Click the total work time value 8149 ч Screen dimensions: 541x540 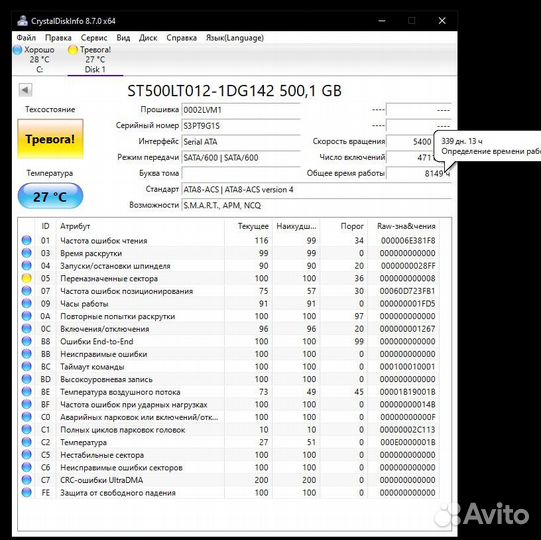[x=418, y=173]
